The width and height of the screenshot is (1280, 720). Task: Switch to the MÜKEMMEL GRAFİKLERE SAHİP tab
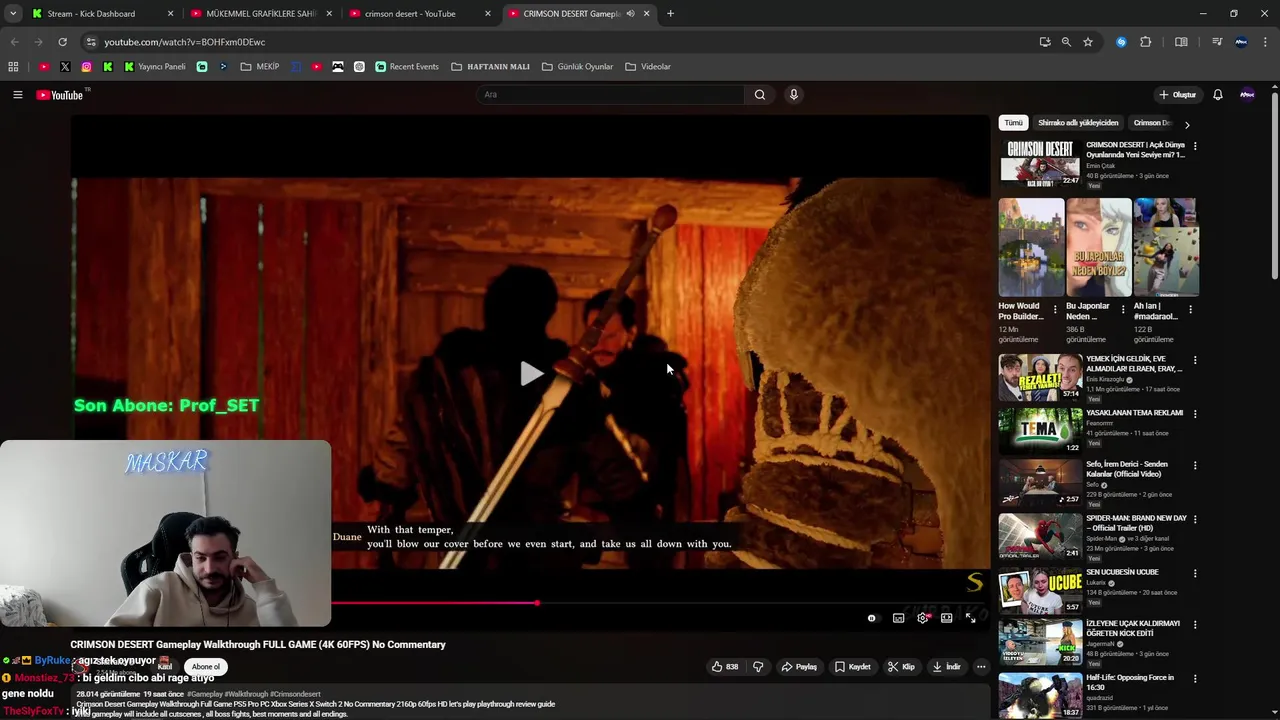[262, 14]
